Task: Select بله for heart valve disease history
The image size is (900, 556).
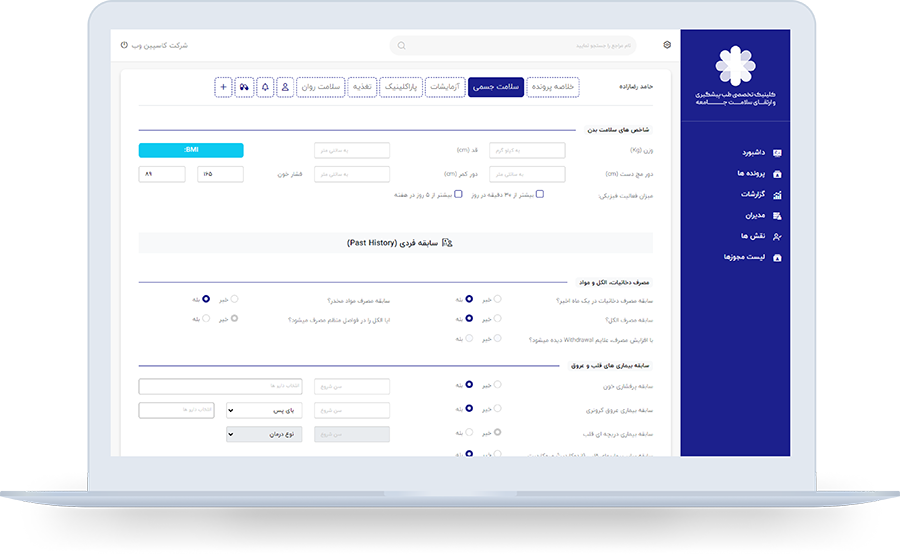Action: pos(469,432)
